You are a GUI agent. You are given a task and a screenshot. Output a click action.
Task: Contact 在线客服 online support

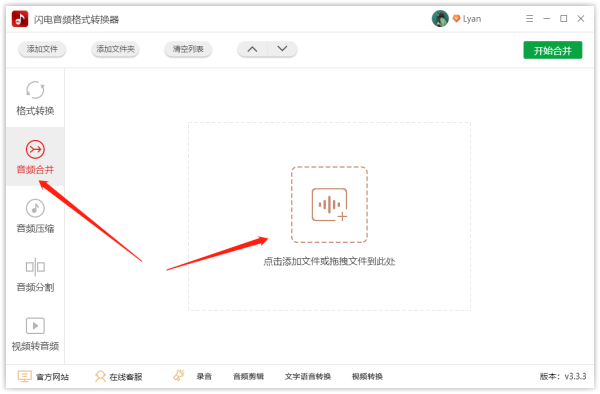click(x=119, y=377)
